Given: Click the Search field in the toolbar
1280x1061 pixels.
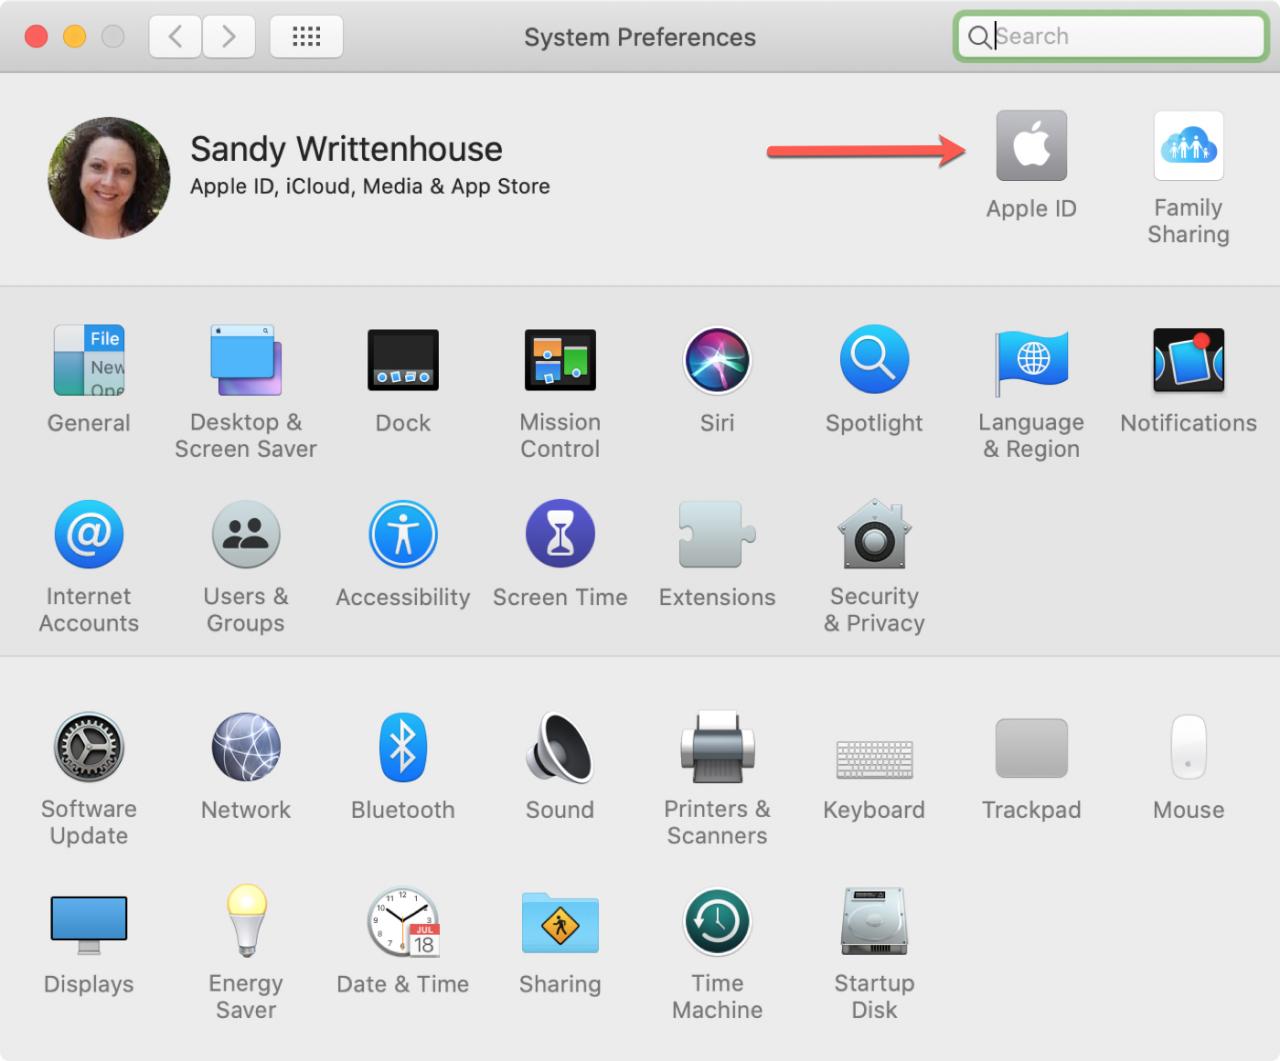Looking at the screenshot, I should 1111,37.
